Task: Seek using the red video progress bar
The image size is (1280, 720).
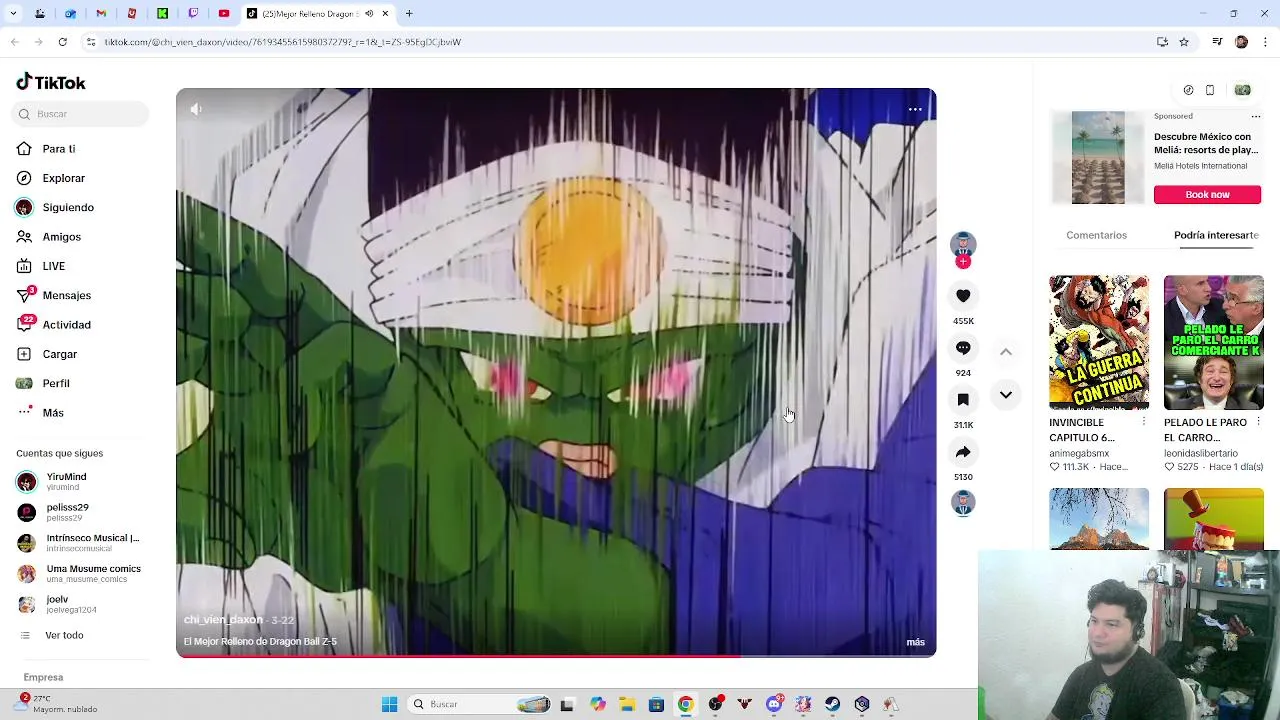Action: [x=556, y=656]
